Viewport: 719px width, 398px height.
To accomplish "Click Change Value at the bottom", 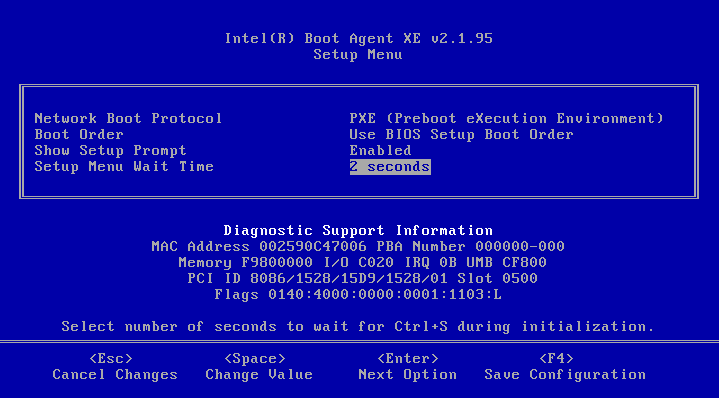I will coord(259,374).
